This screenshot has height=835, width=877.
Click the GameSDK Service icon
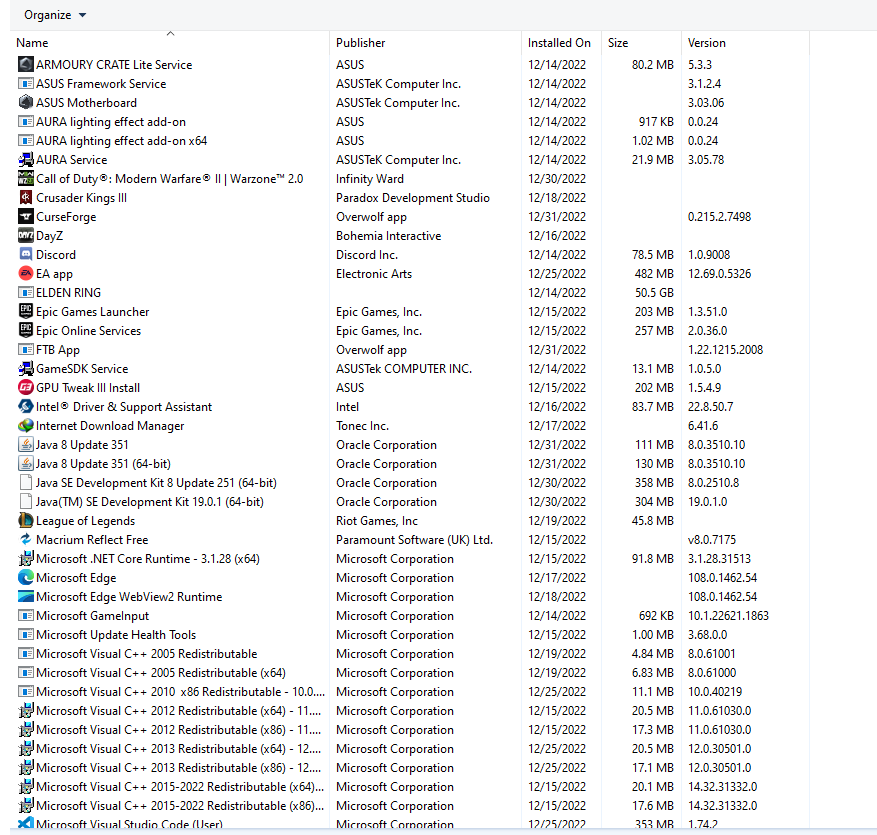point(26,369)
